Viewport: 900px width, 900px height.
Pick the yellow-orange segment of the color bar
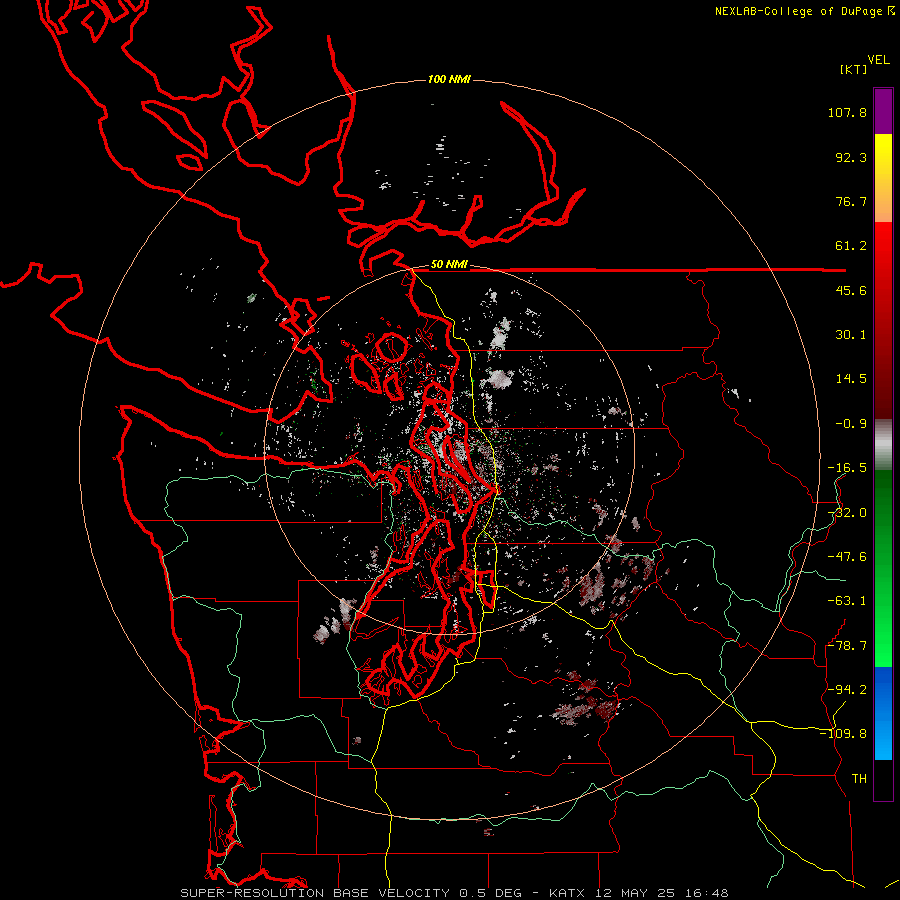coord(883,178)
